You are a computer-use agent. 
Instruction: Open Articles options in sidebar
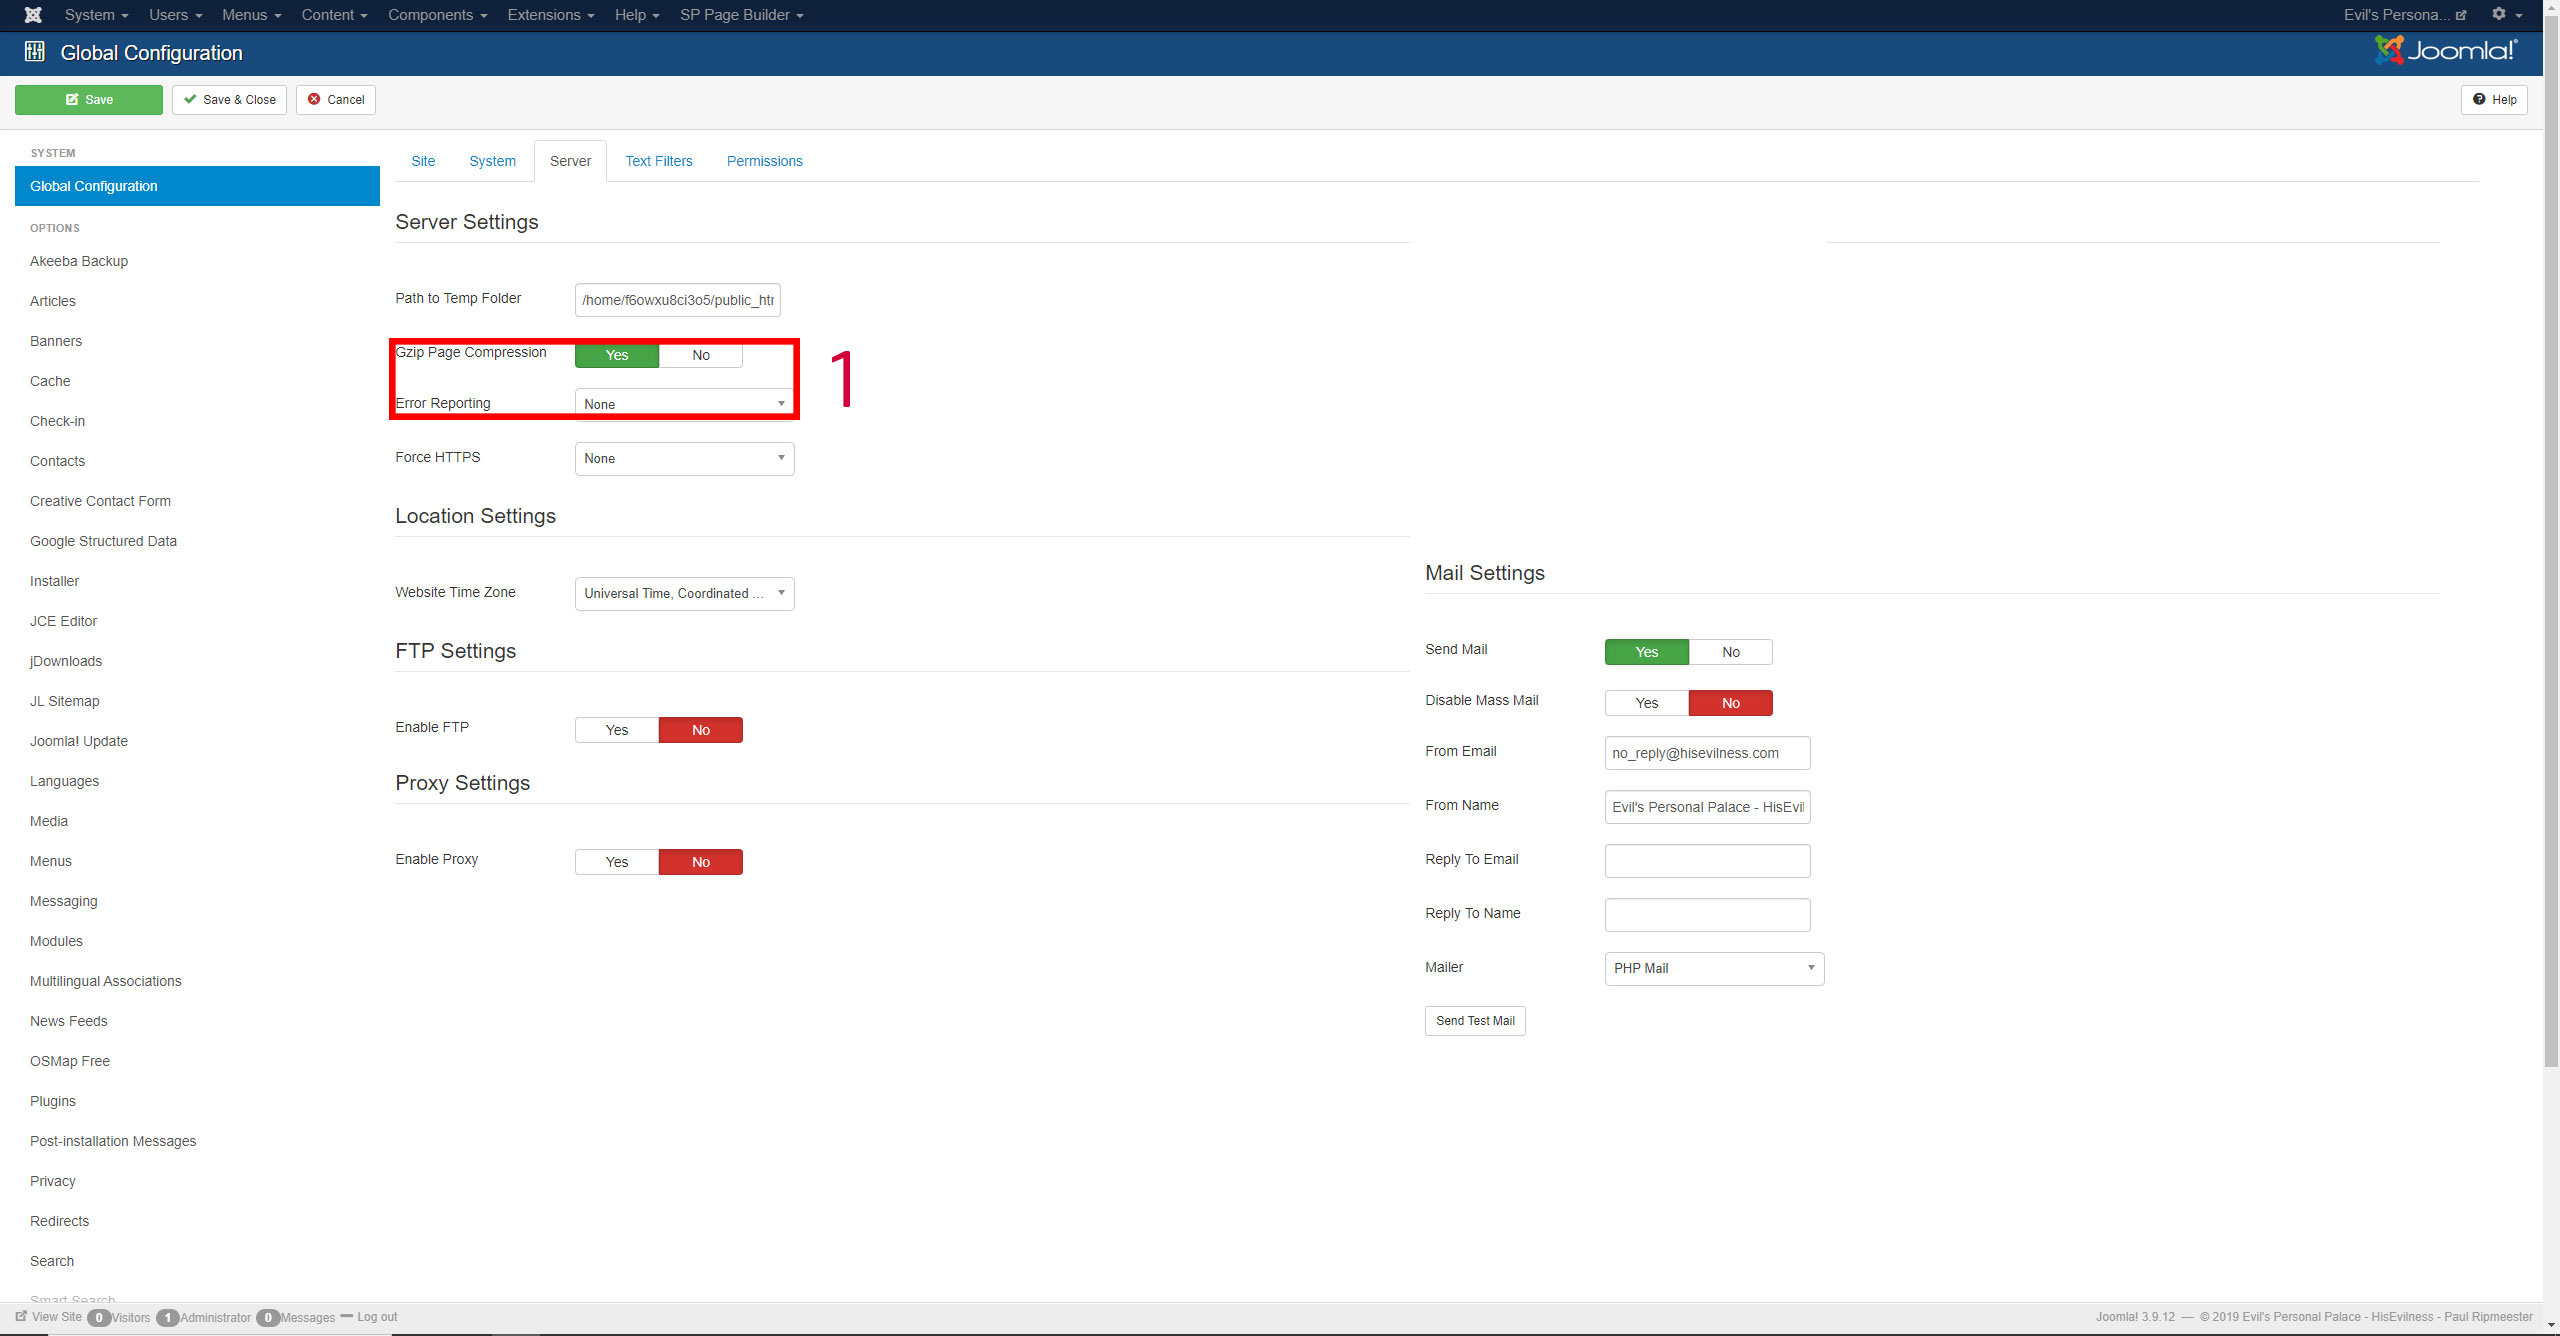53,301
